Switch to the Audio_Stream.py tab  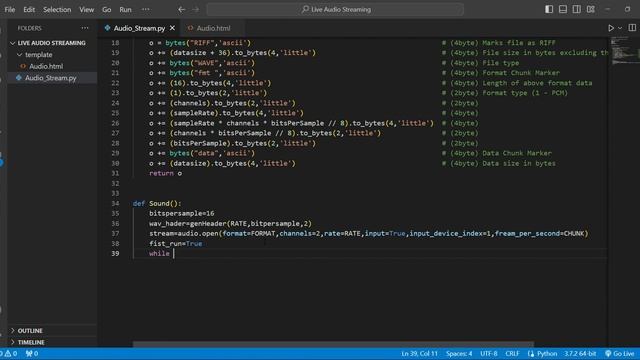[139, 28]
